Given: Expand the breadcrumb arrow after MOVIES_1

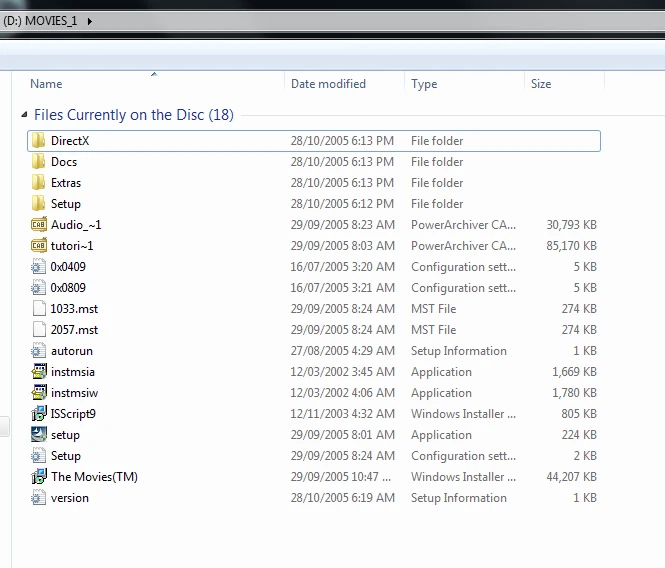Looking at the screenshot, I should coord(89,21).
